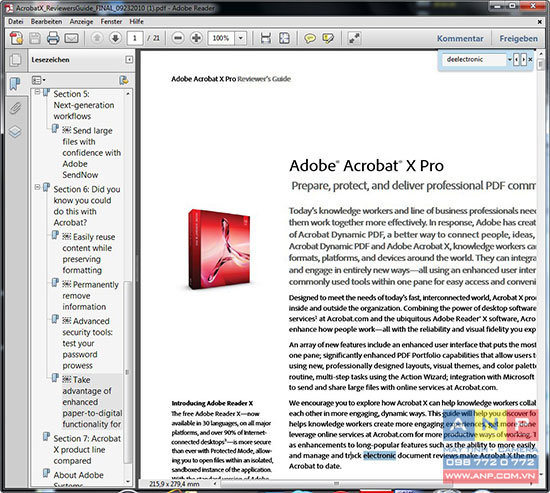Image resolution: width=550 pixels, height=493 pixels.
Task: Open the page thumbnails panel
Action: pyautogui.click(x=15, y=60)
